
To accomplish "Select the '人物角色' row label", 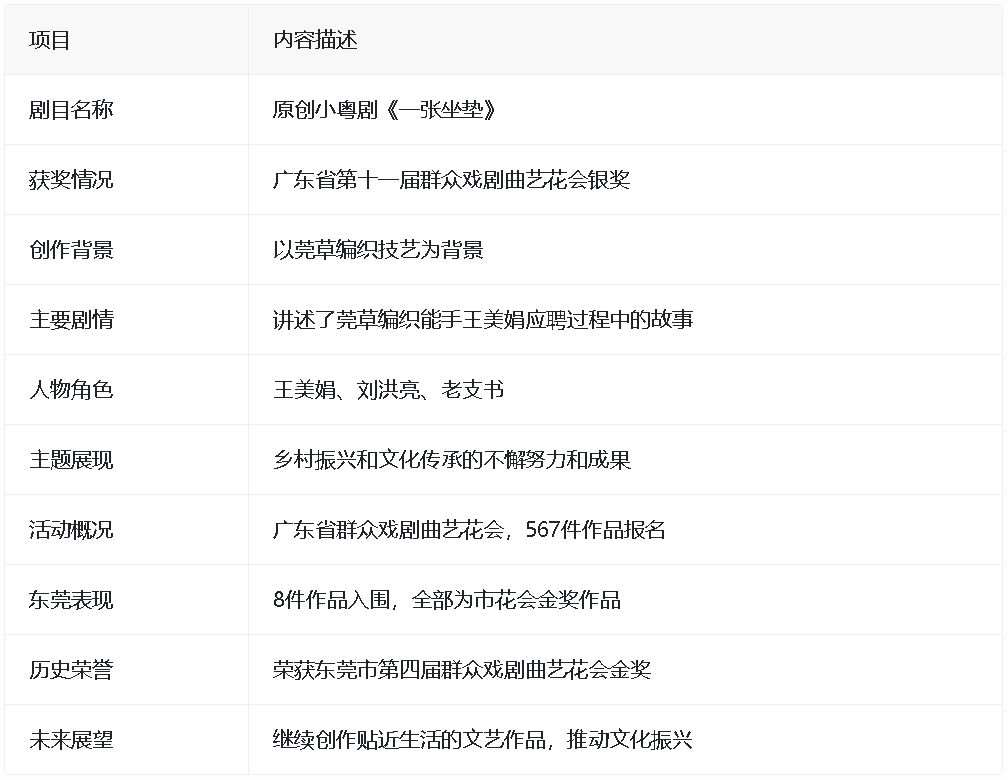I will pyautogui.click(x=71, y=390).
